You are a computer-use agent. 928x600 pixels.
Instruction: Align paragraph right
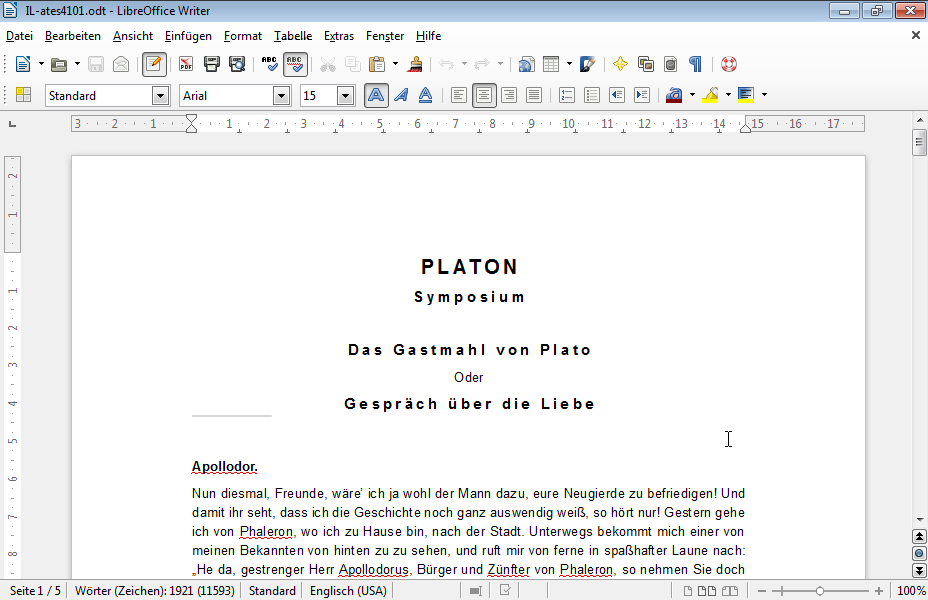coord(509,95)
